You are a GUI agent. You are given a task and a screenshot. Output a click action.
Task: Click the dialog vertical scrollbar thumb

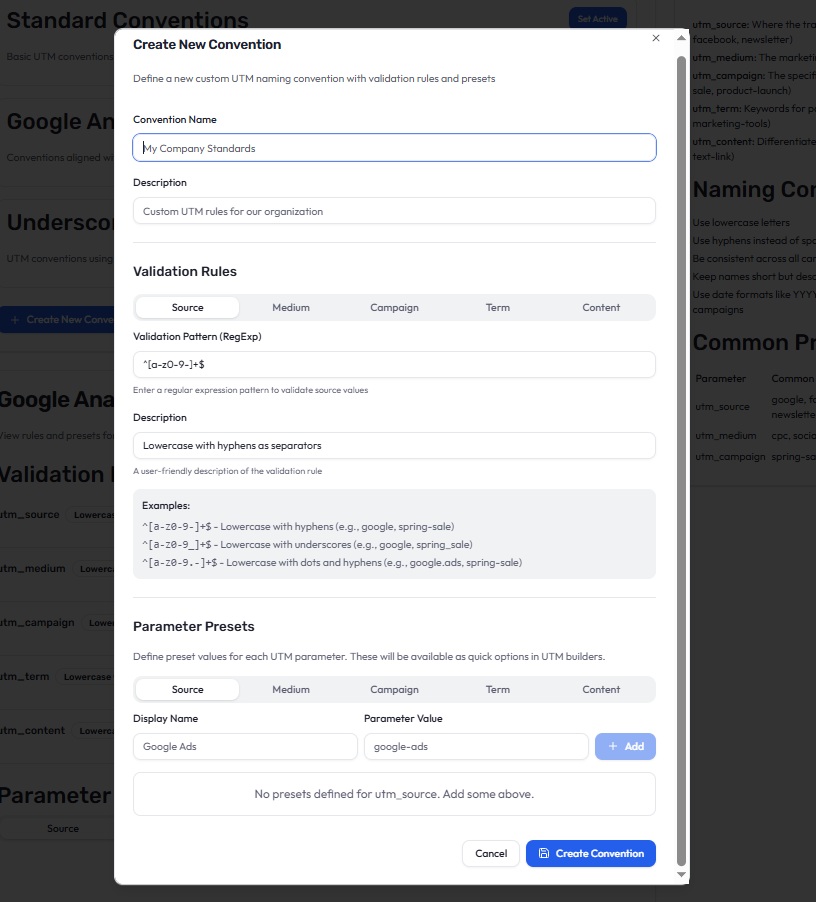[681, 460]
